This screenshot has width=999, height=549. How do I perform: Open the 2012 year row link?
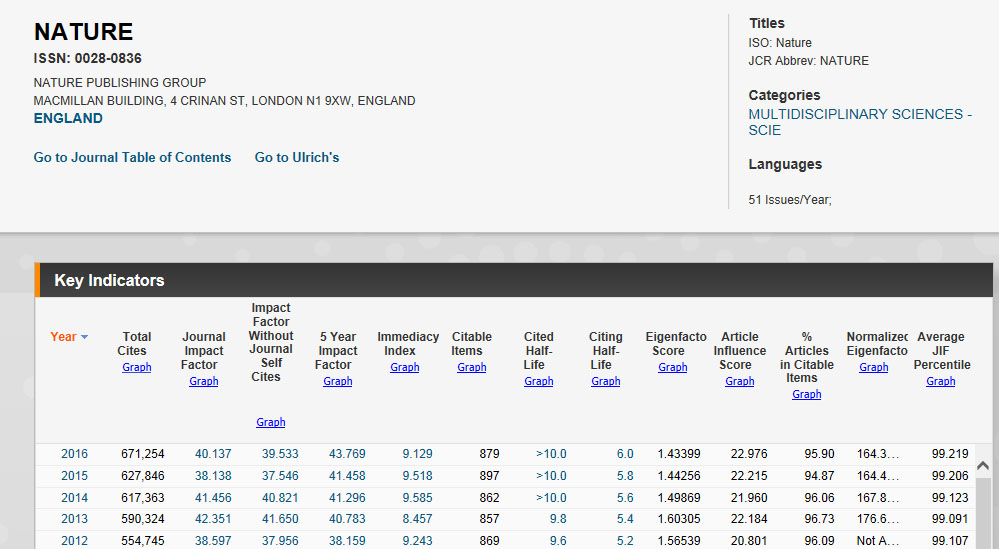pyautogui.click(x=75, y=541)
